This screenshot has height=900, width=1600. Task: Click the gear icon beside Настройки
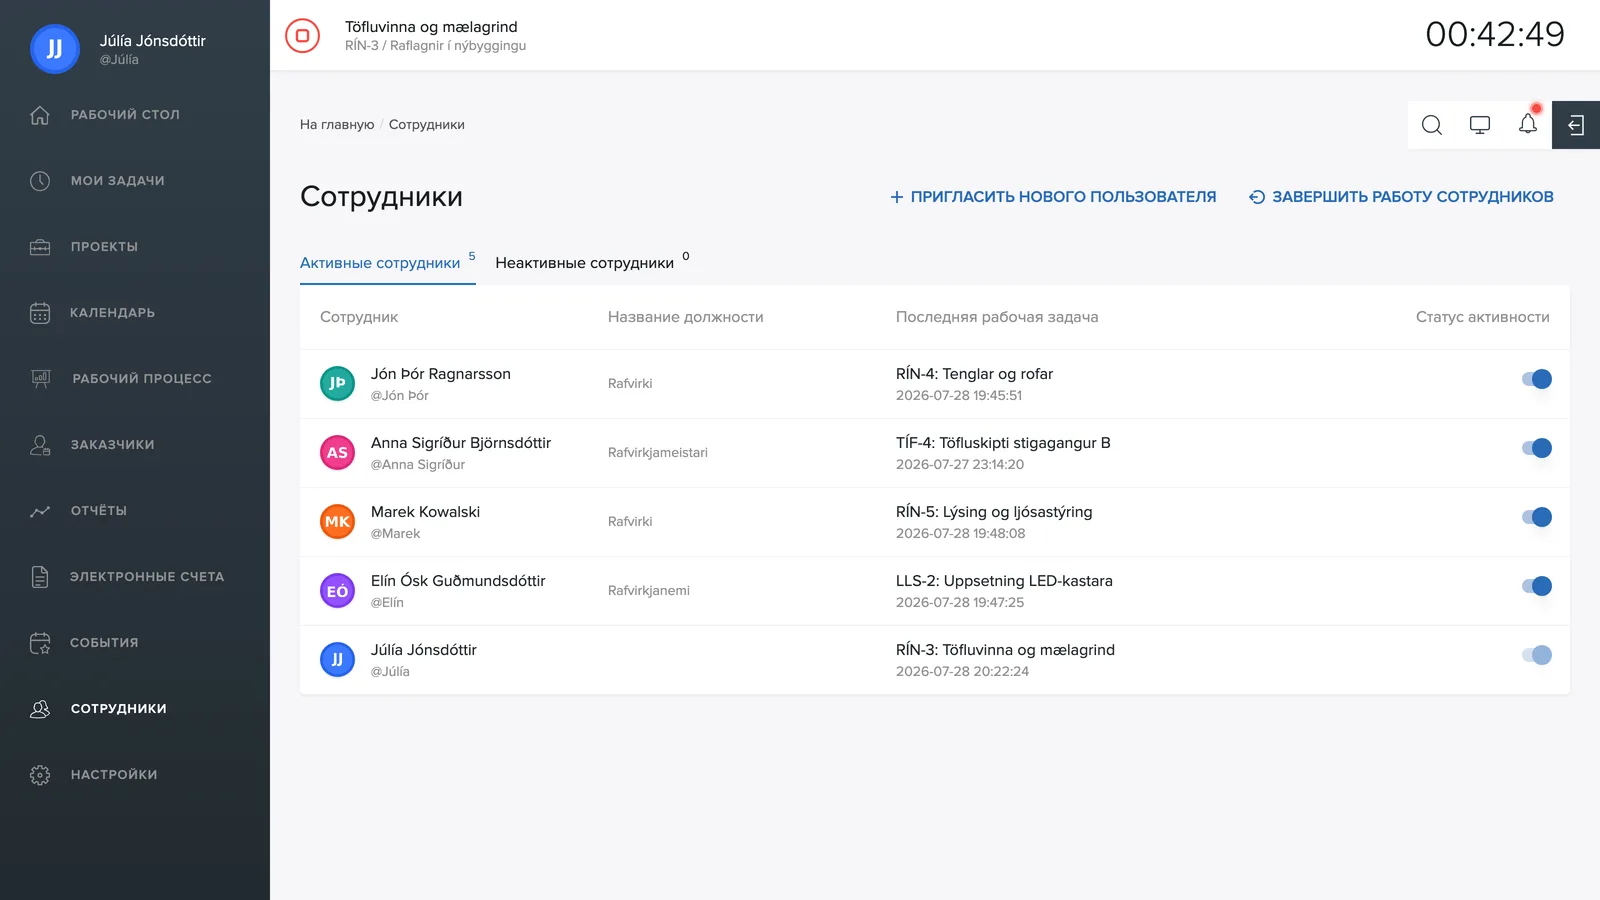40,775
